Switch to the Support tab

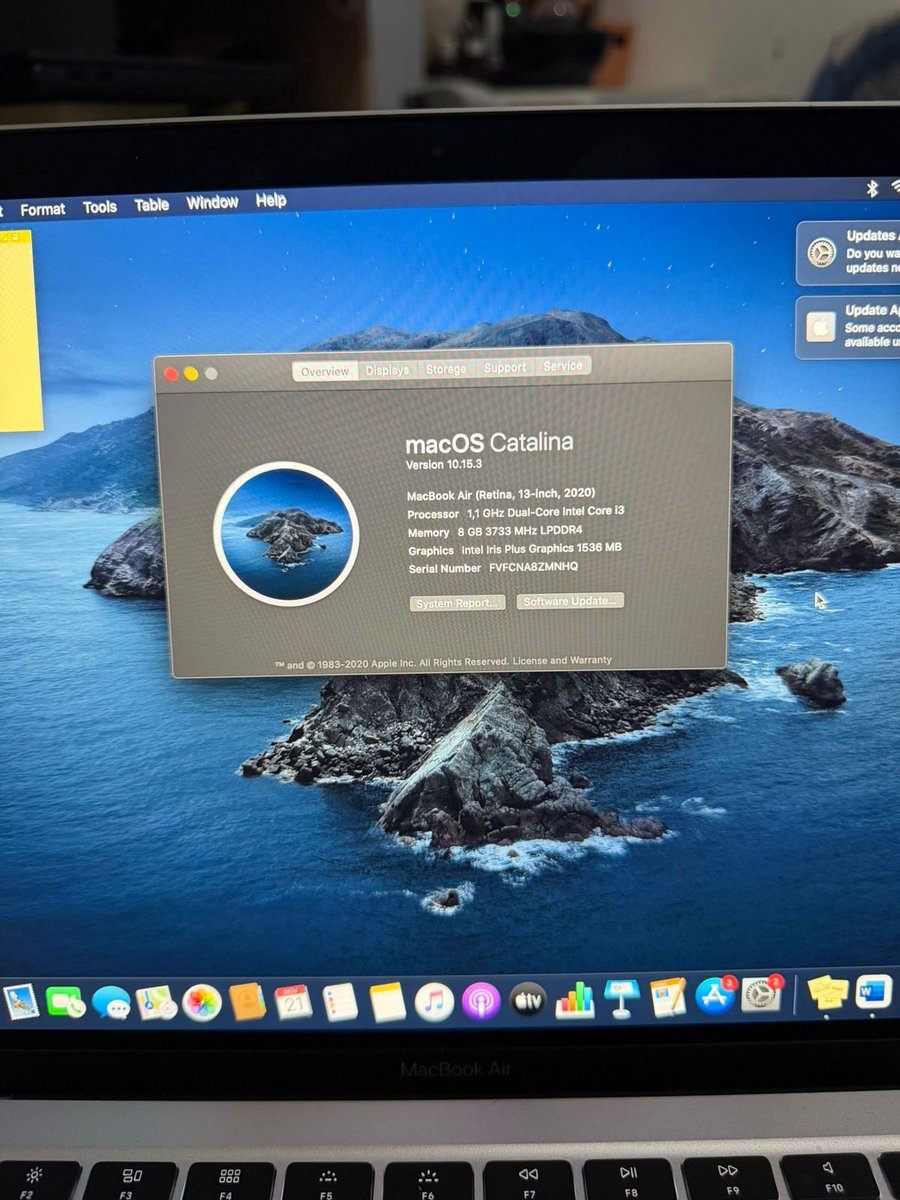tap(505, 367)
